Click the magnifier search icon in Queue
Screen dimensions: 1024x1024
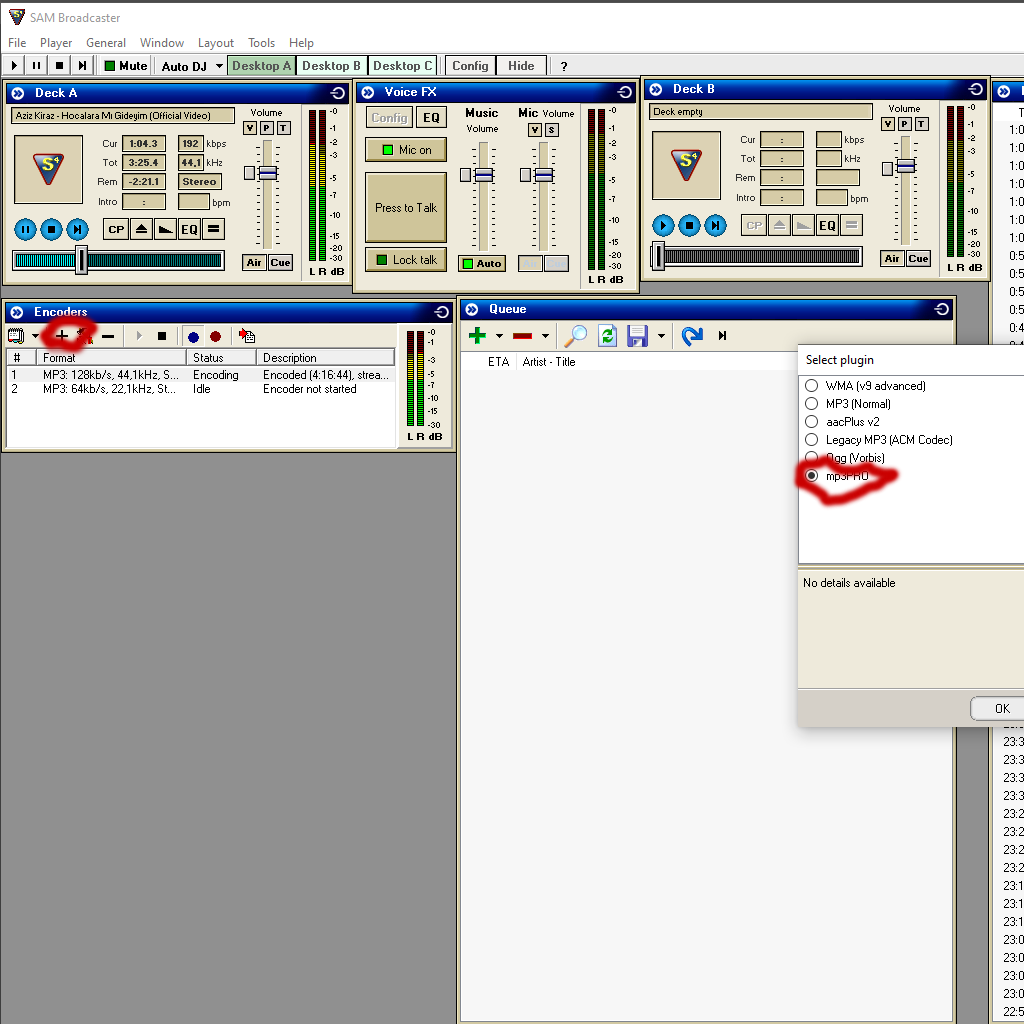pyautogui.click(x=575, y=336)
